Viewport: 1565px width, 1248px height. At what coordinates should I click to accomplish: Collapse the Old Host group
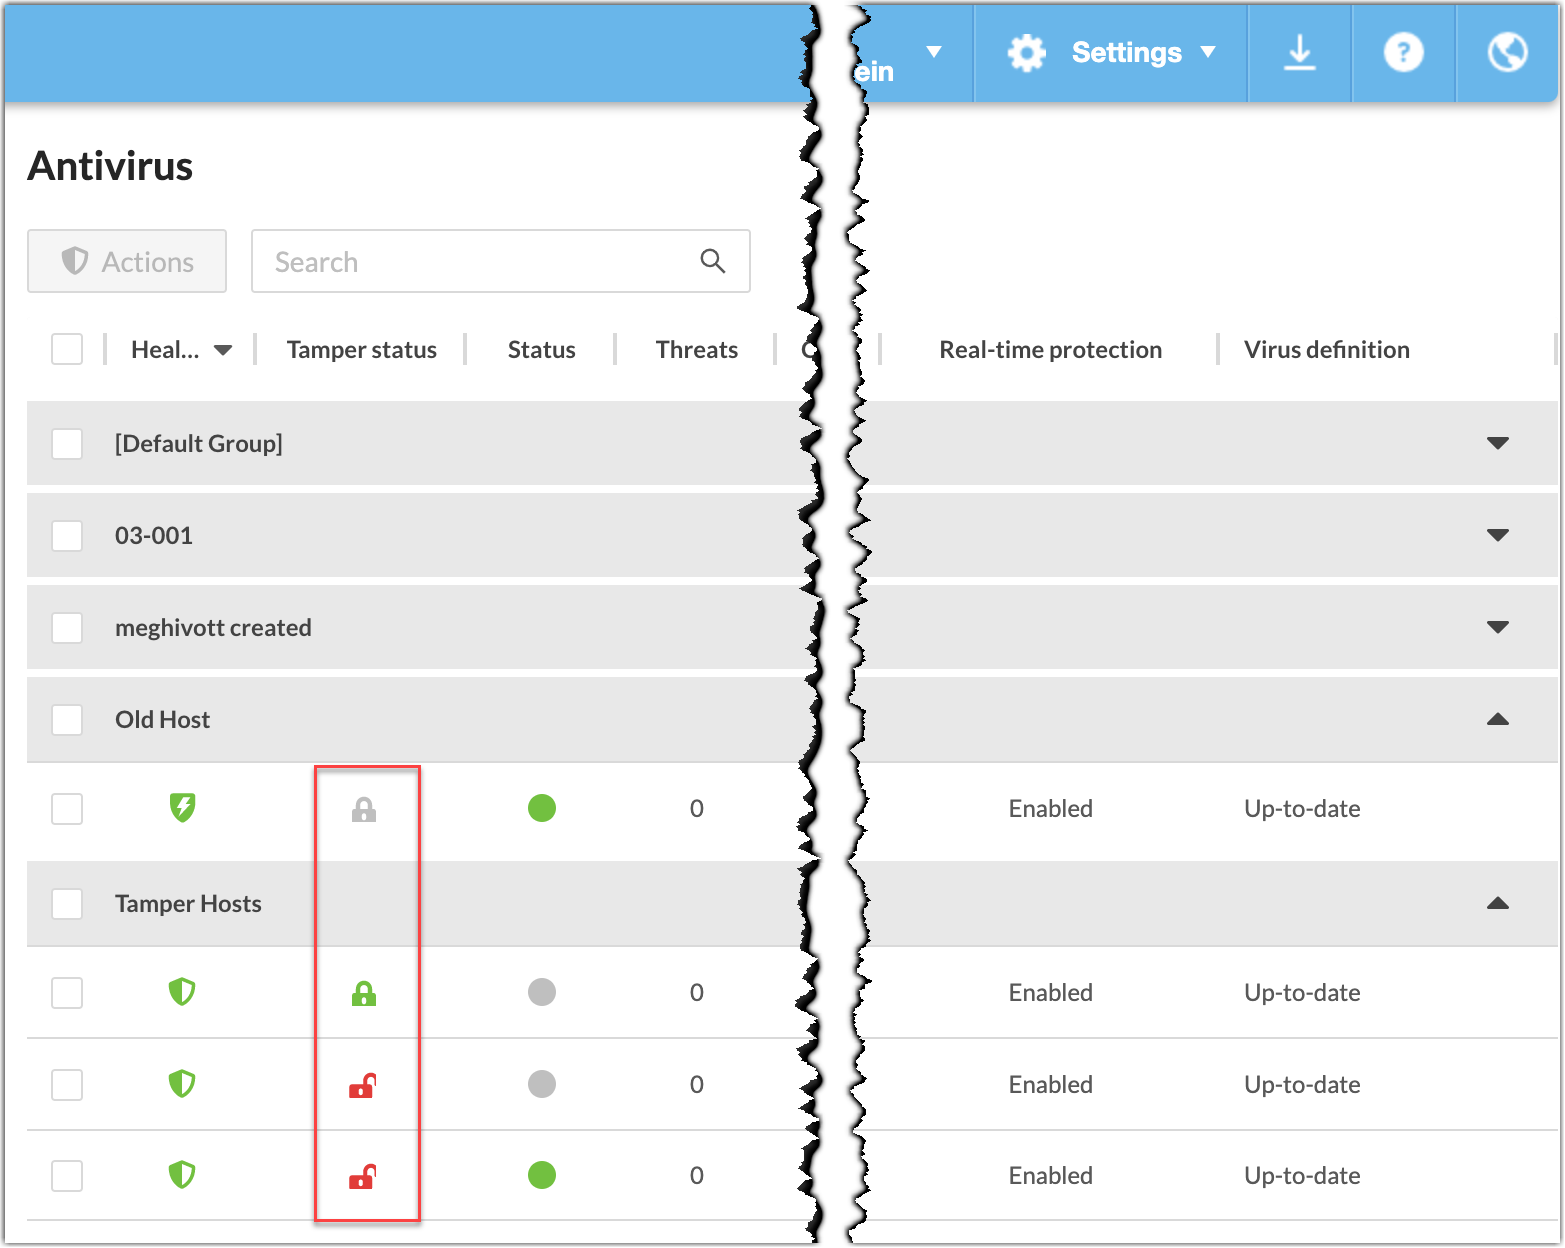pos(1497,720)
